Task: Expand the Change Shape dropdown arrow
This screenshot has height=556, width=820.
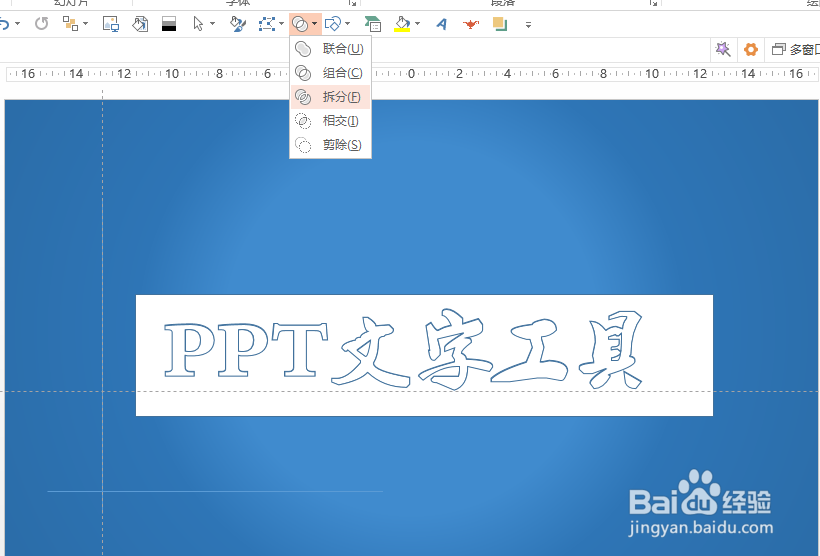Action: click(x=347, y=24)
